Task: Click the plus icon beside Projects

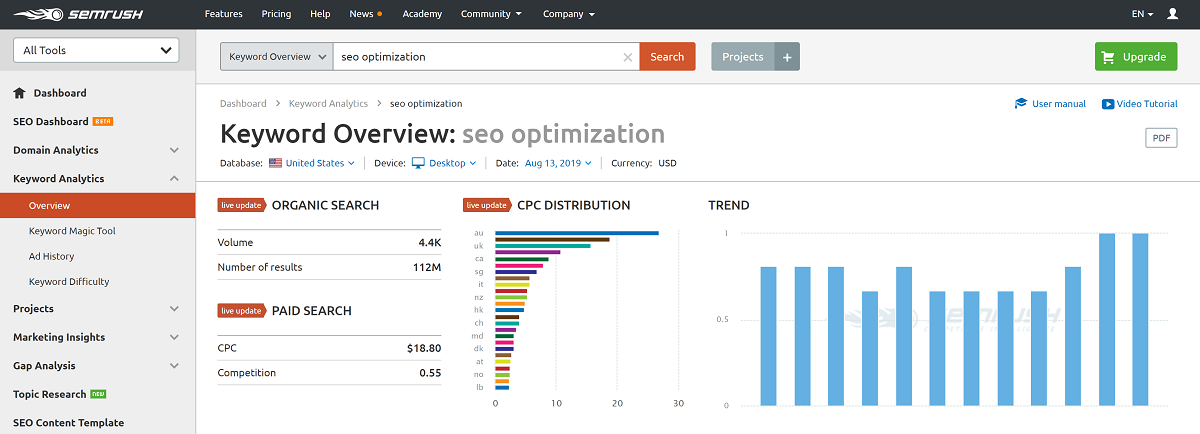Action: pos(787,57)
